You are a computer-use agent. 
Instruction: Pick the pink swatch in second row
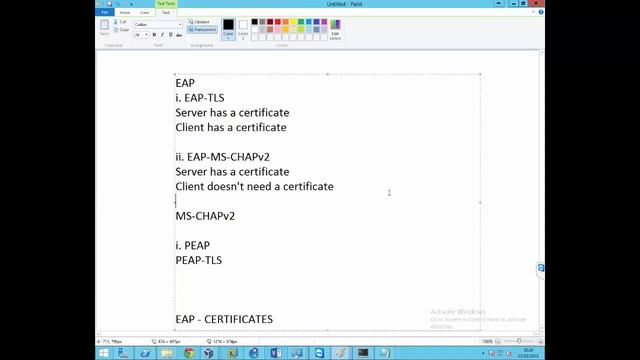278,29
